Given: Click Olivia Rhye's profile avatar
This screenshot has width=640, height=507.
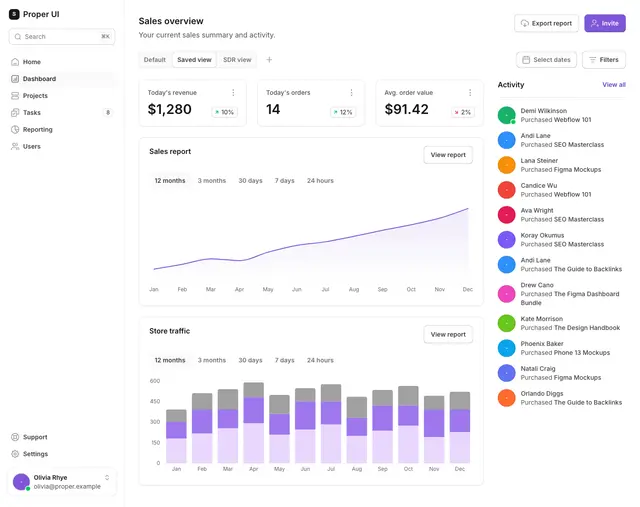Looking at the screenshot, I should click(21, 482).
